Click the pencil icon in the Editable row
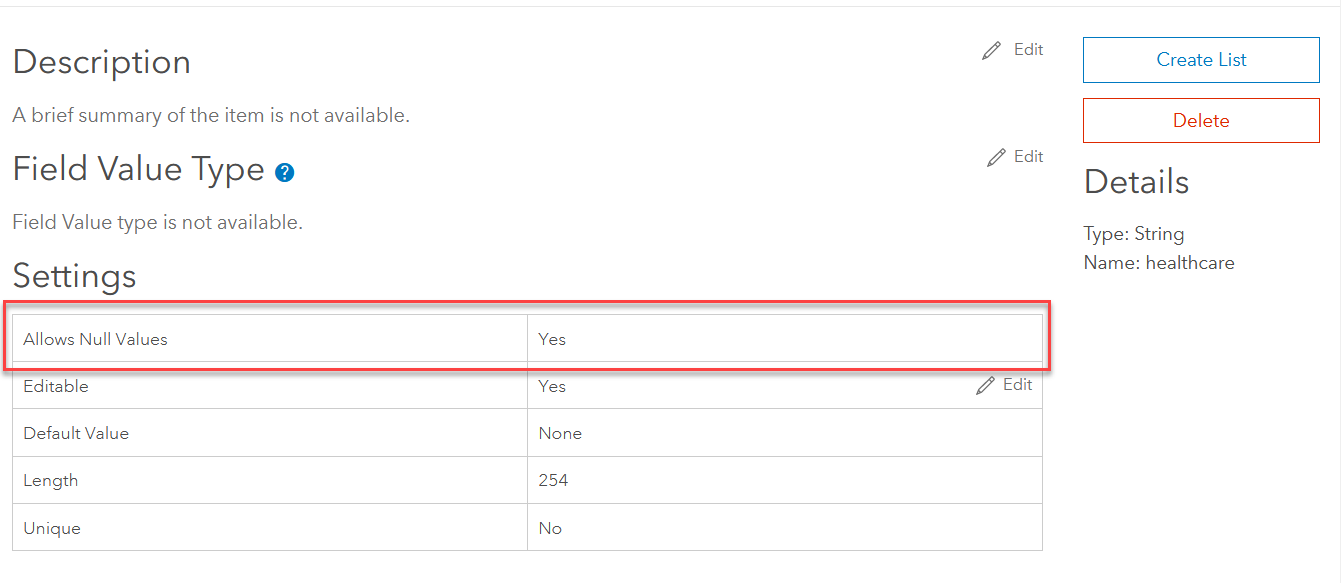 986,385
